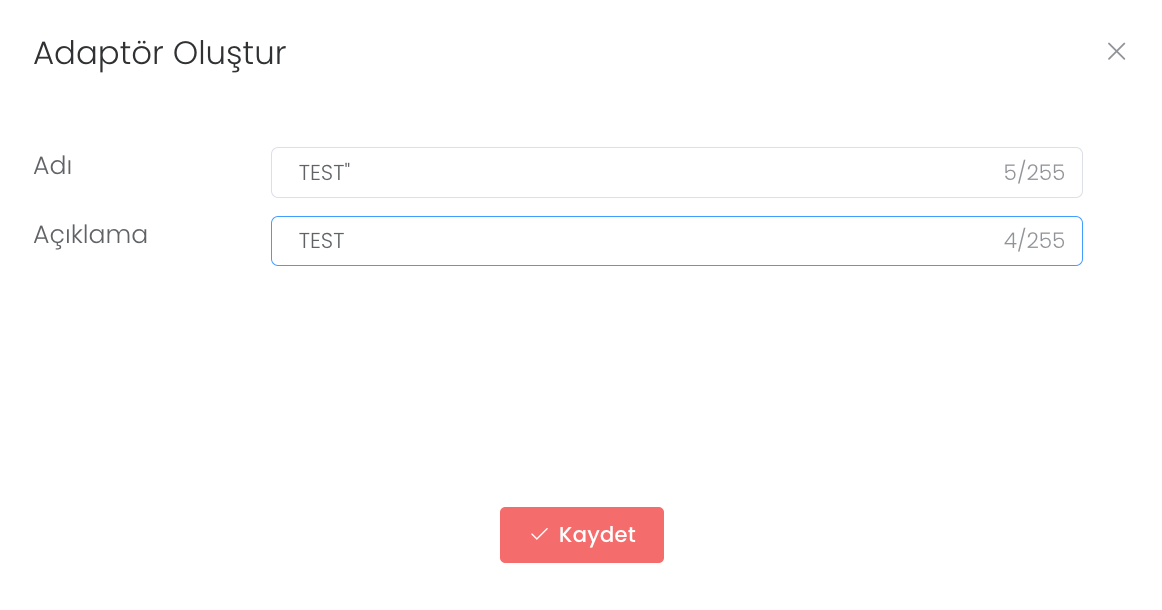
Task: Click the 4/255 character counter
Action: coord(1034,241)
